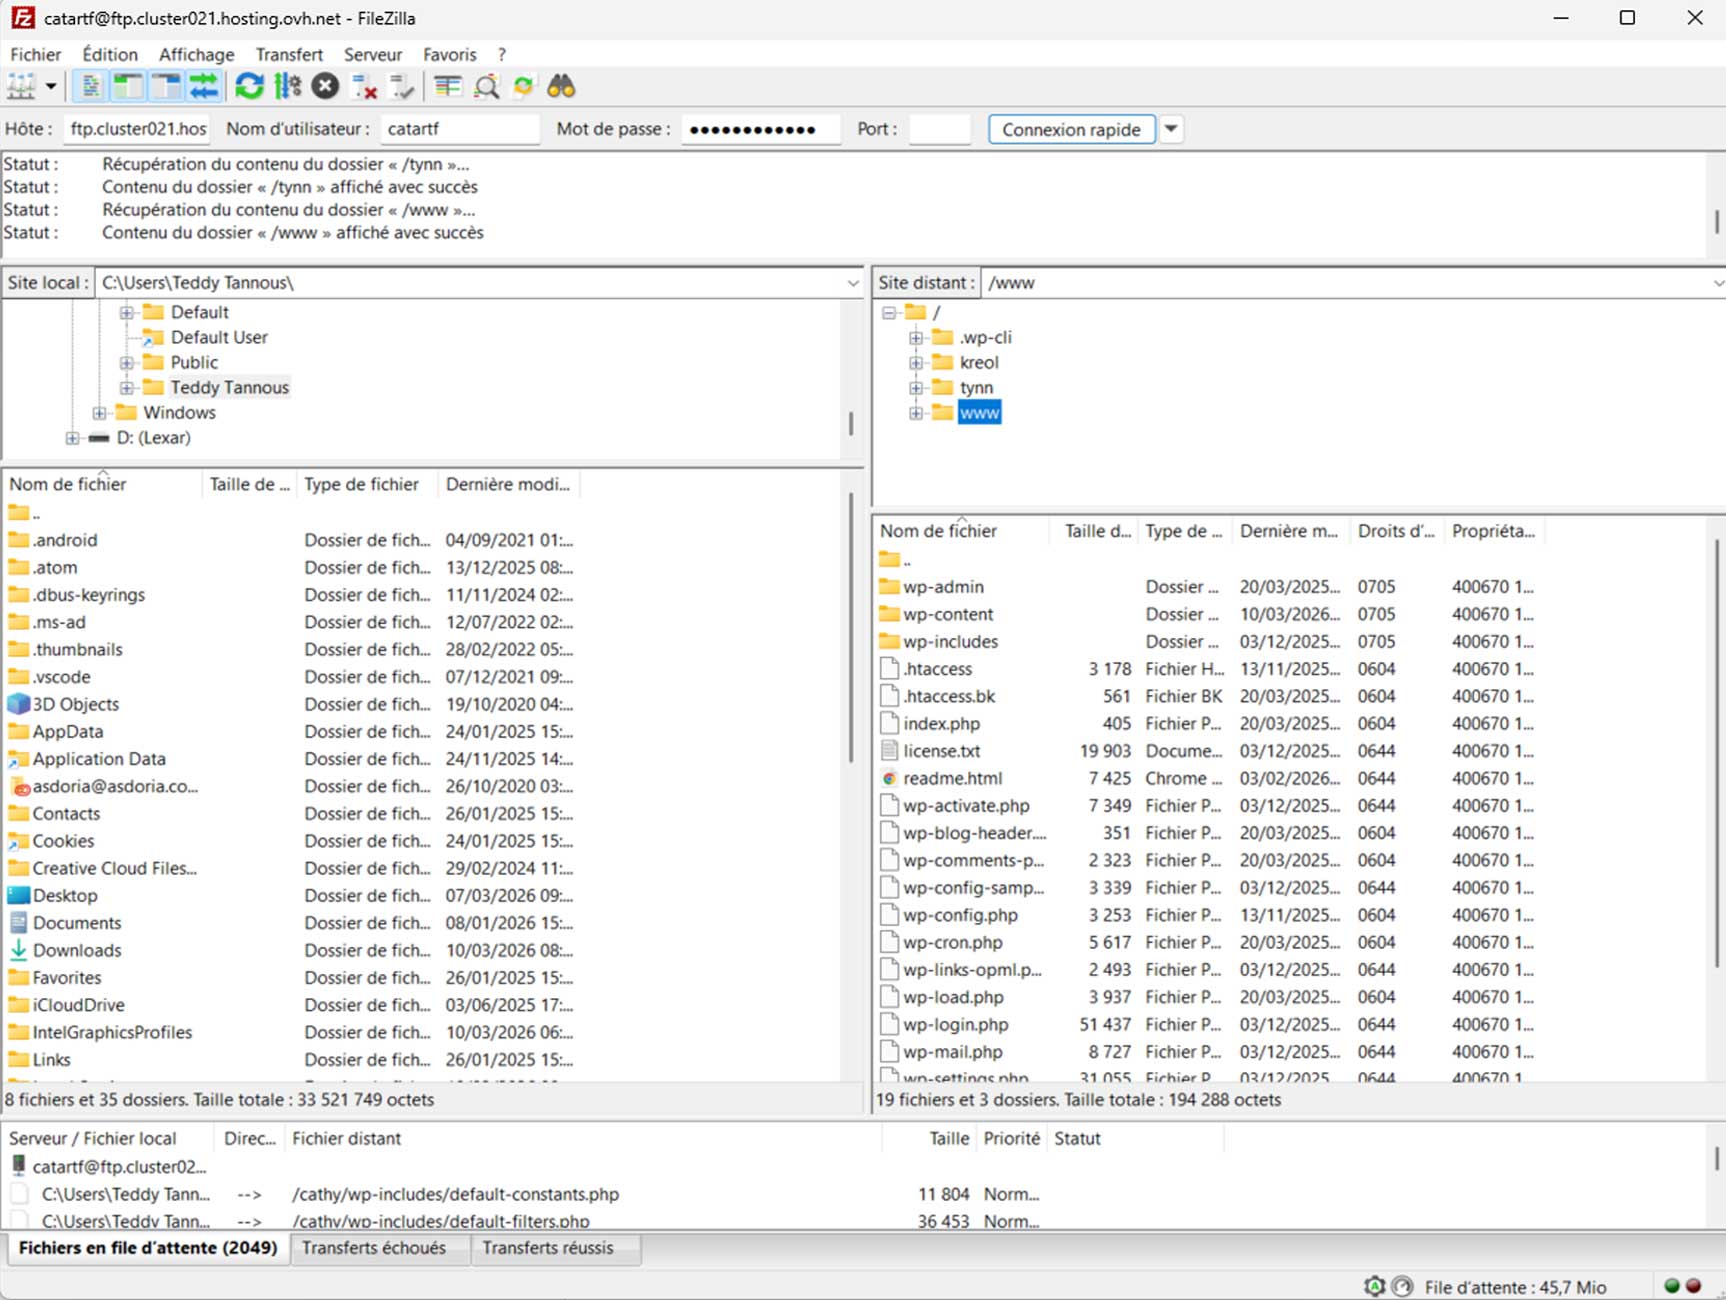Sort remote files by Nom de fichier
Image resolution: width=1726 pixels, height=1300 pixels.
click(938, 531)
